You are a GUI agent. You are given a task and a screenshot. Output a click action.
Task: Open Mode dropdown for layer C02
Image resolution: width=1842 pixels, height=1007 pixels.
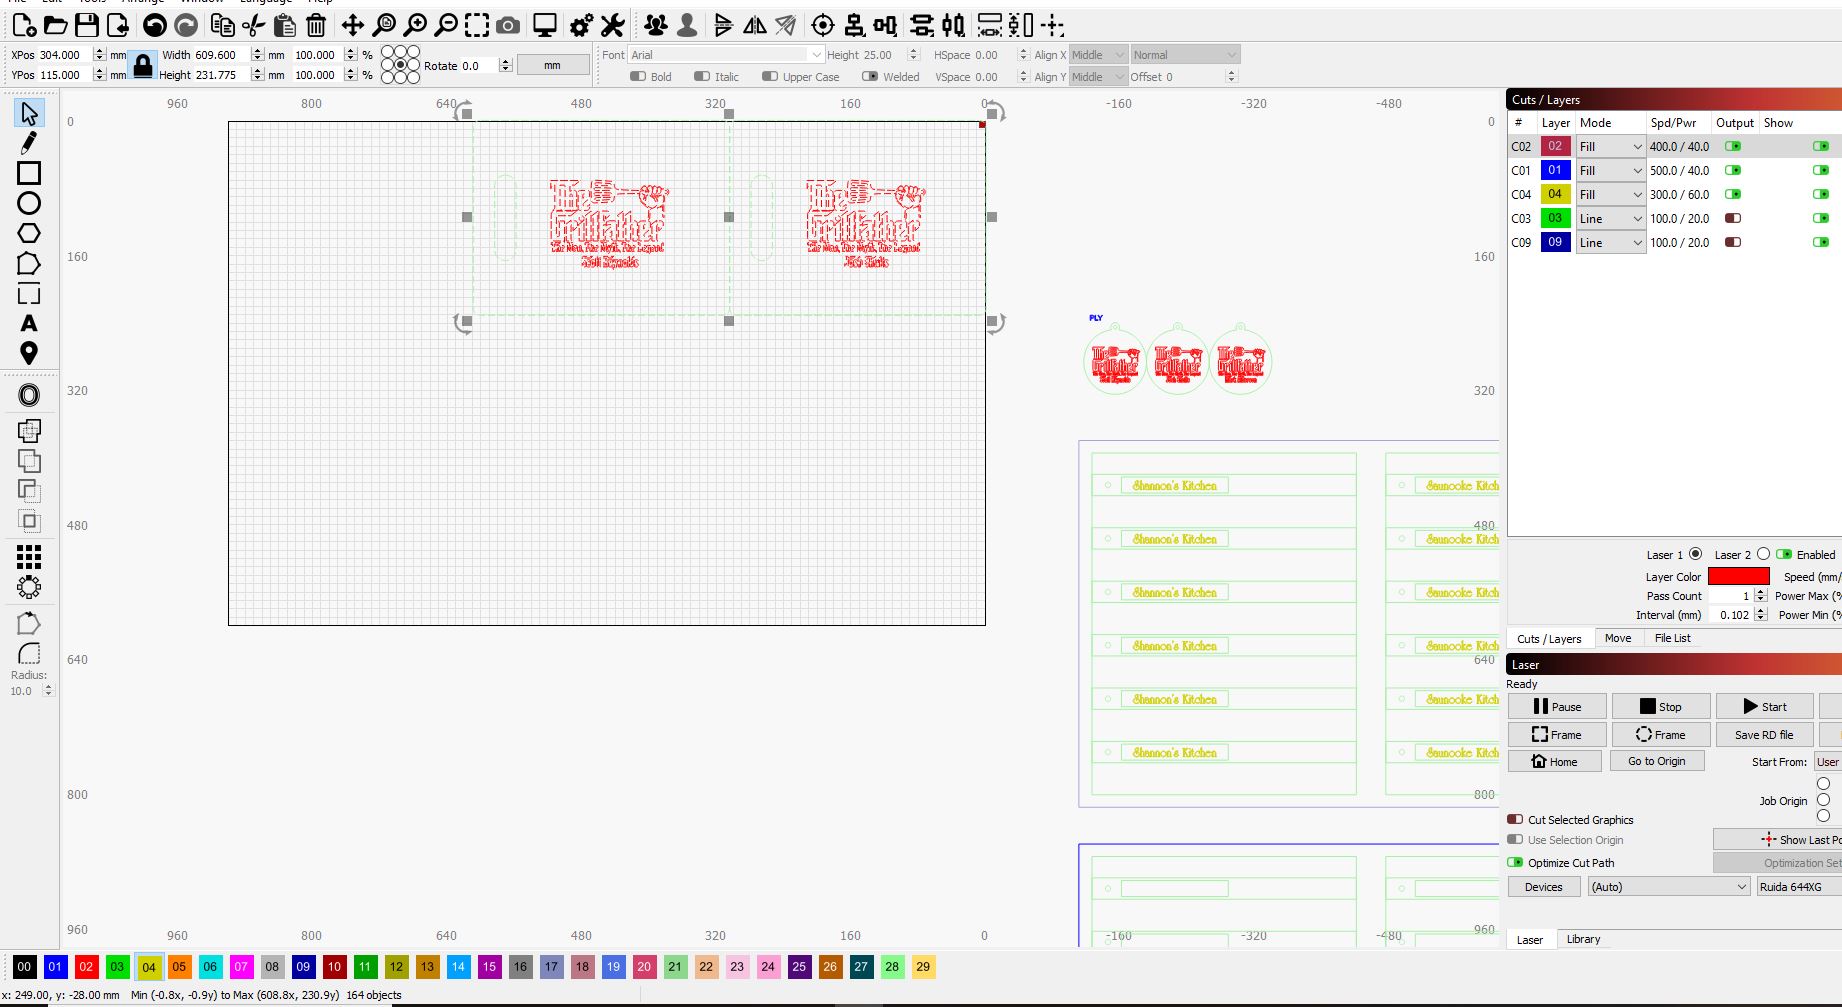(x=1610, y=146)
